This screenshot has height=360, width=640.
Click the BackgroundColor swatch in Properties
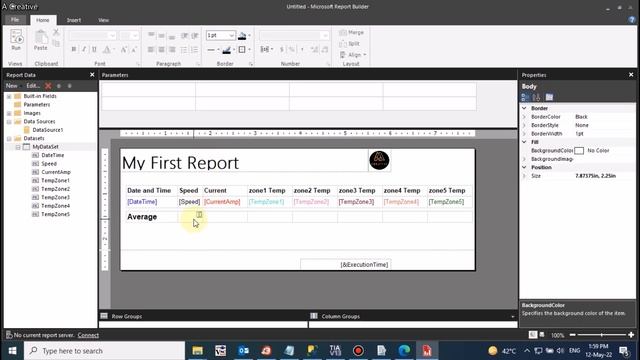[579, 151]
